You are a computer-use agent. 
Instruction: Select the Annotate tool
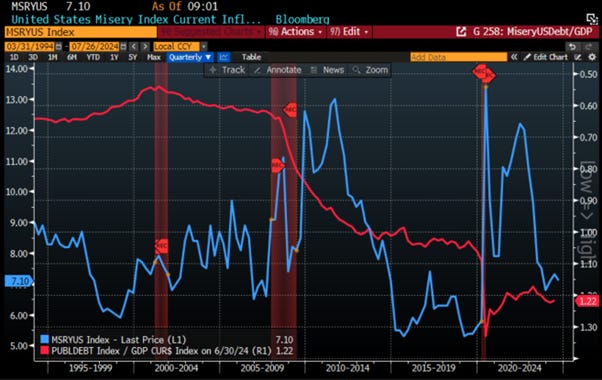click(278, 70)
